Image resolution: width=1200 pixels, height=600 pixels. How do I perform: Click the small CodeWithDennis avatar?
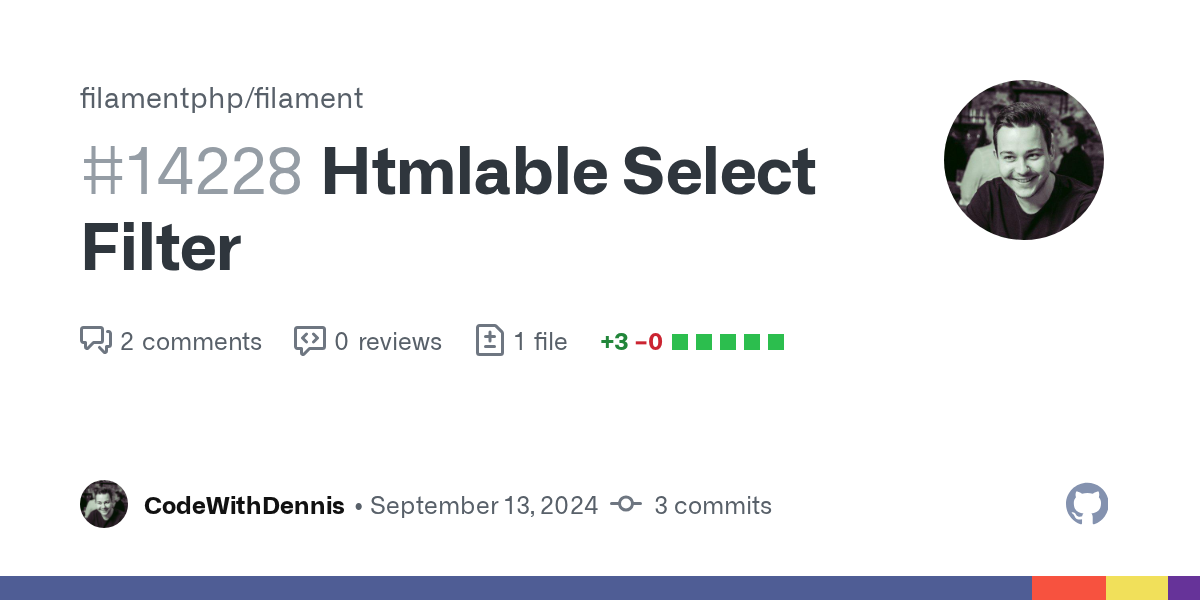104,505
